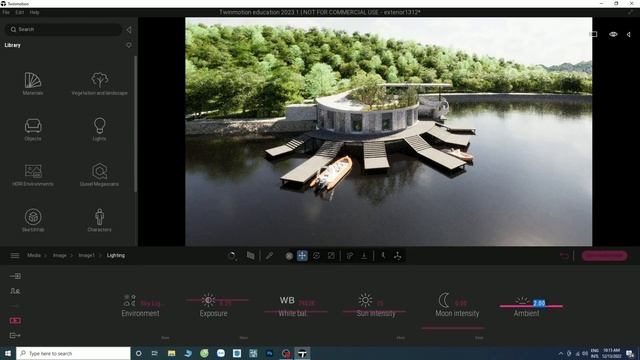Open the Sketchfab library category
This screenshot has width=640, height=360.
pos(33,220)
